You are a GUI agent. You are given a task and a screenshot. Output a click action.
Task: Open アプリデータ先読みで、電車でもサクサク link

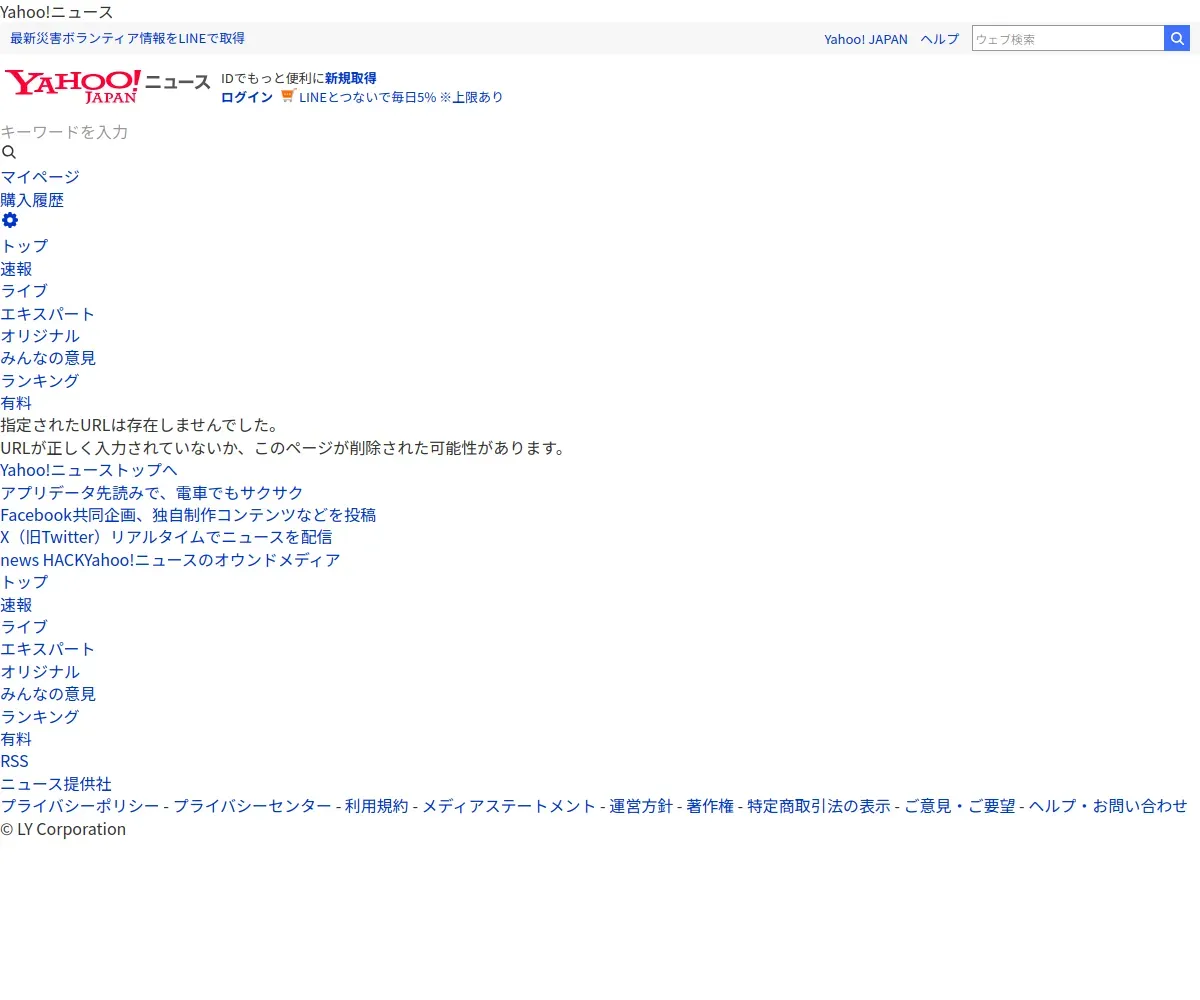click(x=152, y=493)
